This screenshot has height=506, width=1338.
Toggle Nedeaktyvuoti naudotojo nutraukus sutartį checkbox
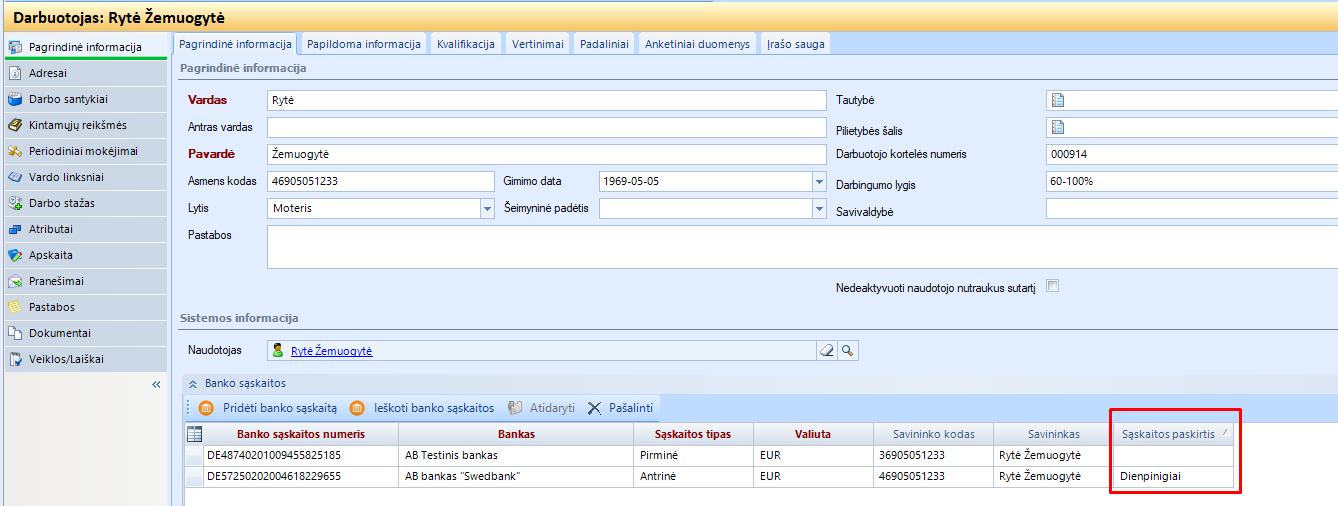click(x=1052, y=286)
